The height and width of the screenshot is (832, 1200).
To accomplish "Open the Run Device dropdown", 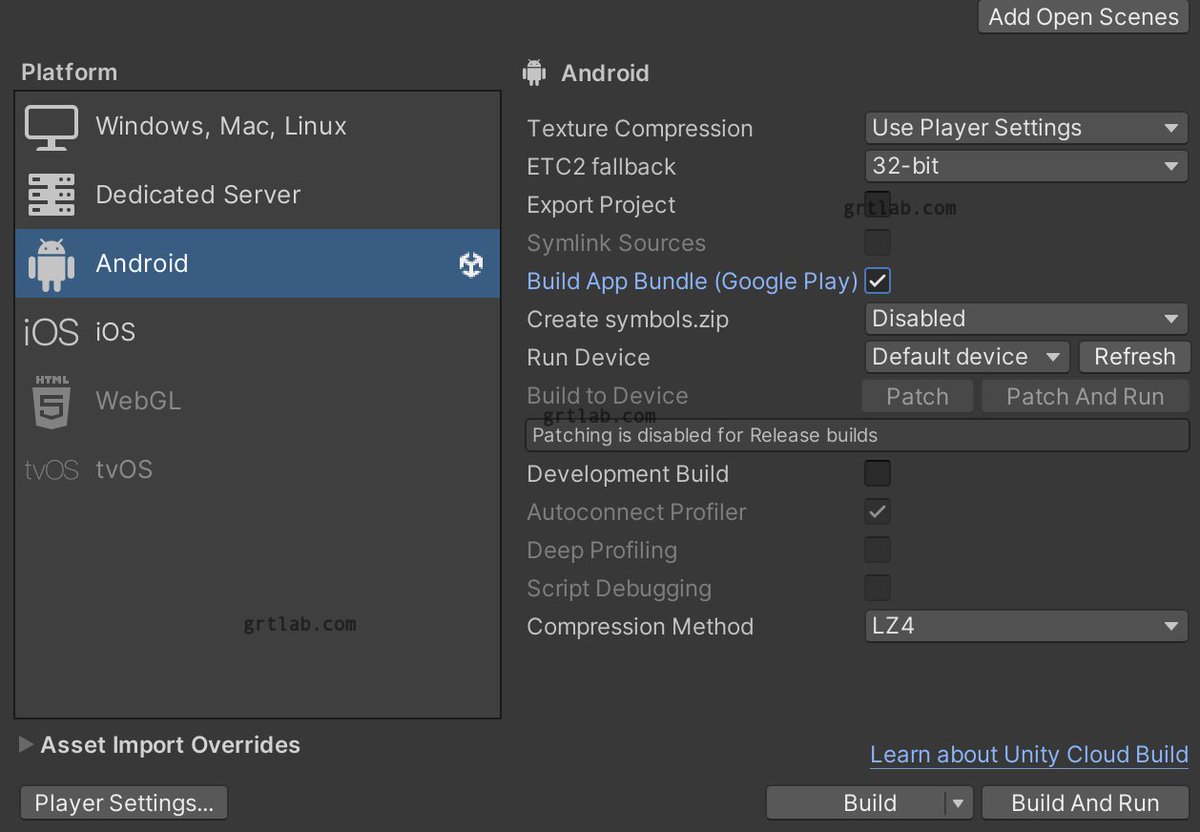I will click(966, 357).
